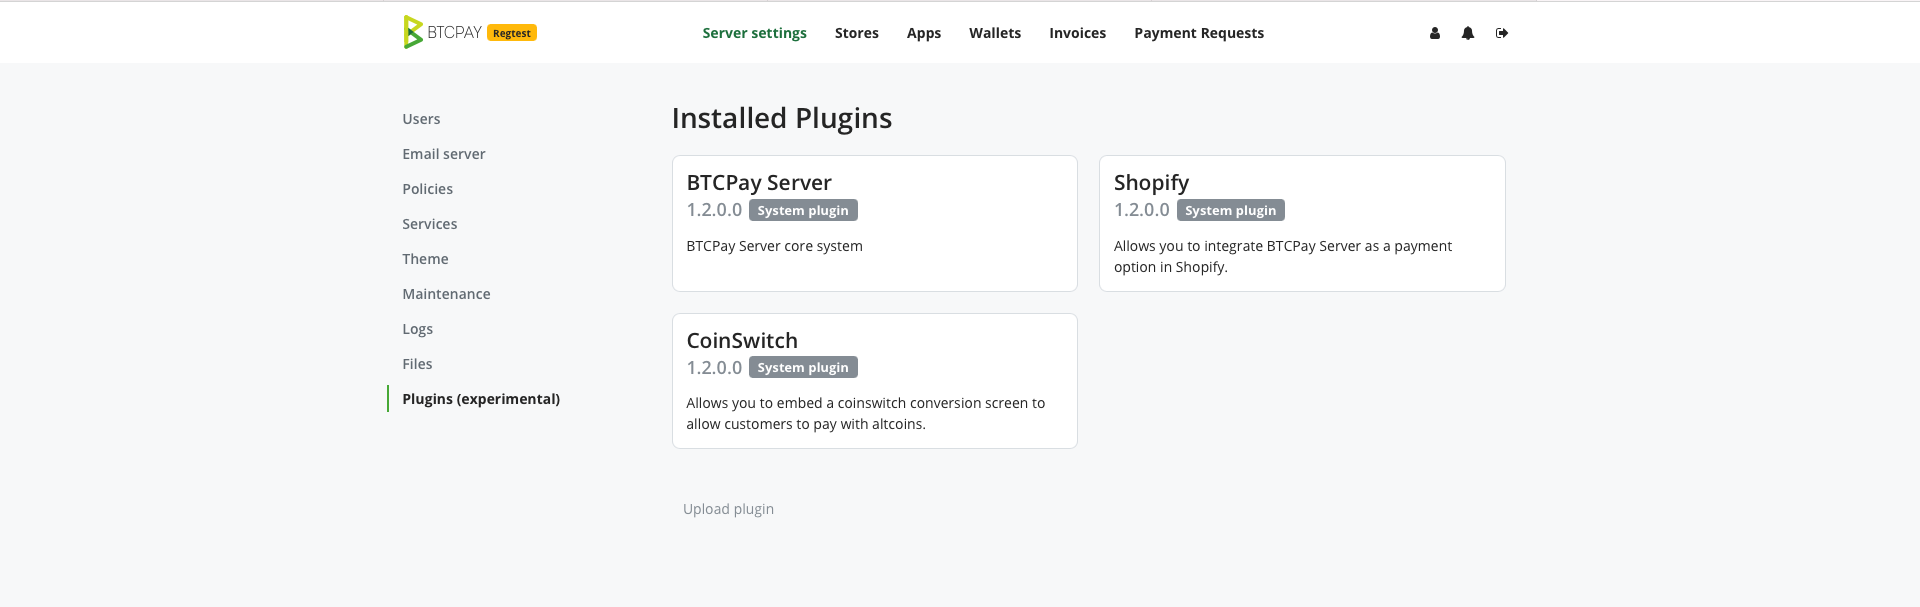1920x607 pixels.
Task: Click the CoinSwitch plugin title
Action: point(742,341)
